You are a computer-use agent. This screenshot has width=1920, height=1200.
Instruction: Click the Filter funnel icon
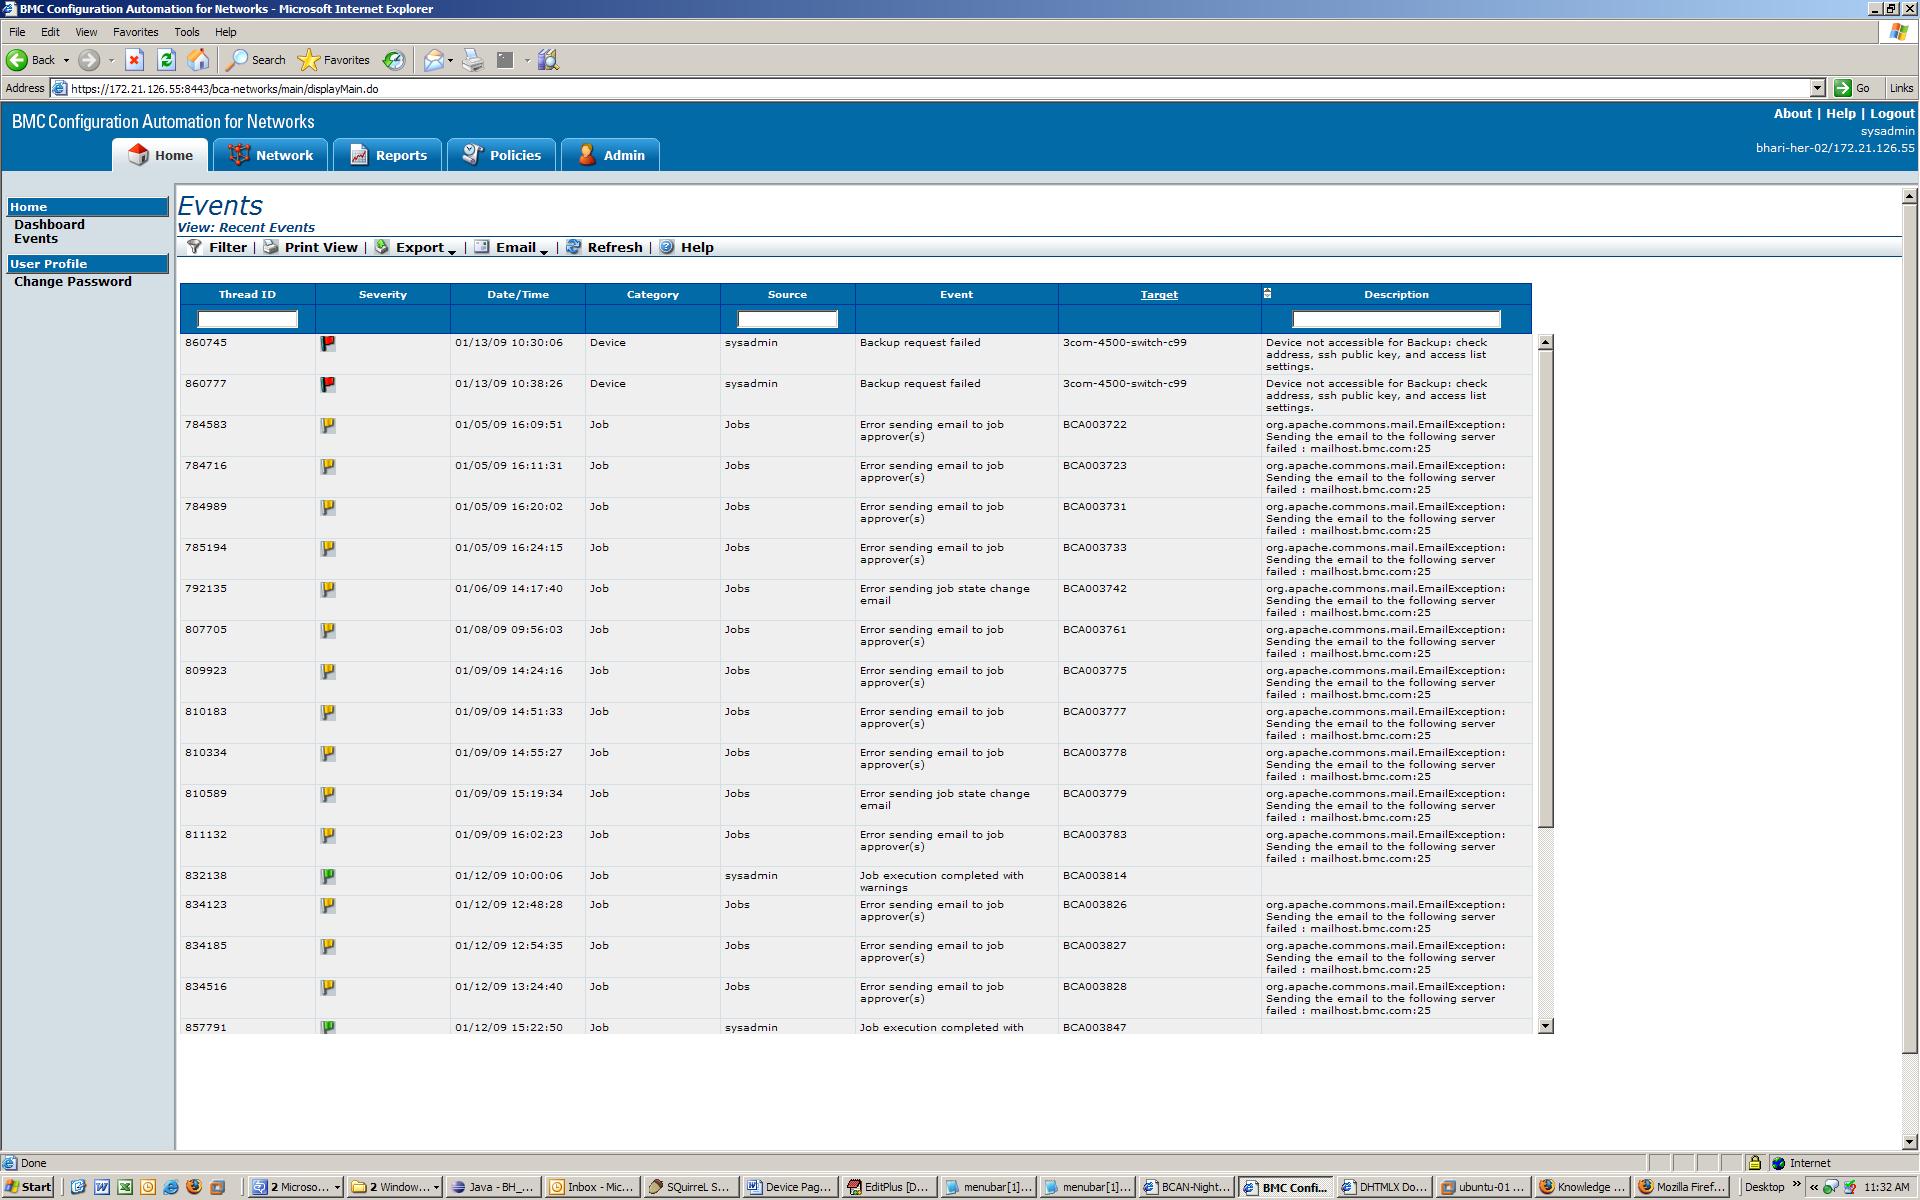pos(195,247)
